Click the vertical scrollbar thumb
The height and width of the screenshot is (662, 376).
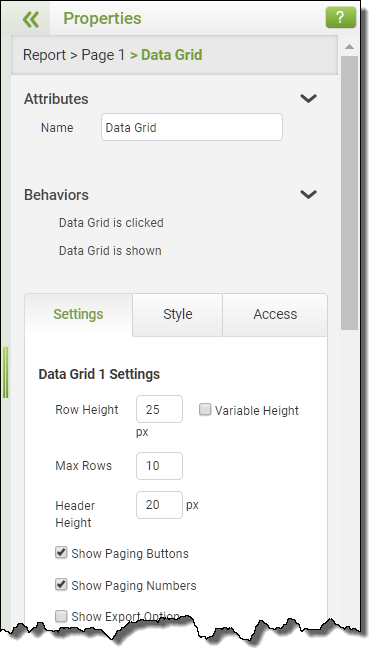coord(349,192)
